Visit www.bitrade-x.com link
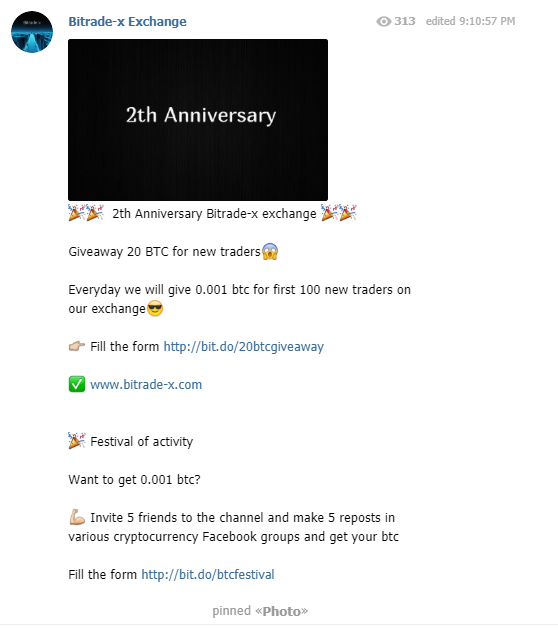 146,385
